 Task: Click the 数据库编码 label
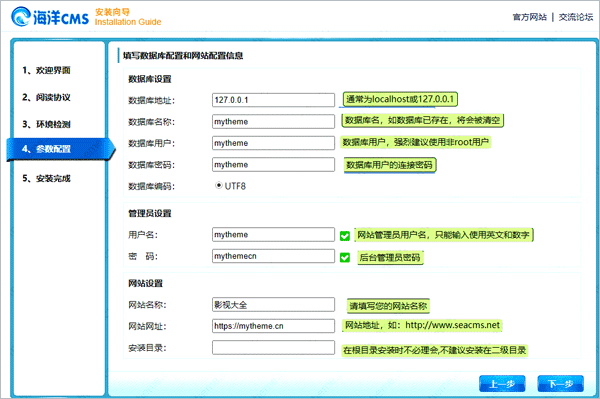click(152, 186)
